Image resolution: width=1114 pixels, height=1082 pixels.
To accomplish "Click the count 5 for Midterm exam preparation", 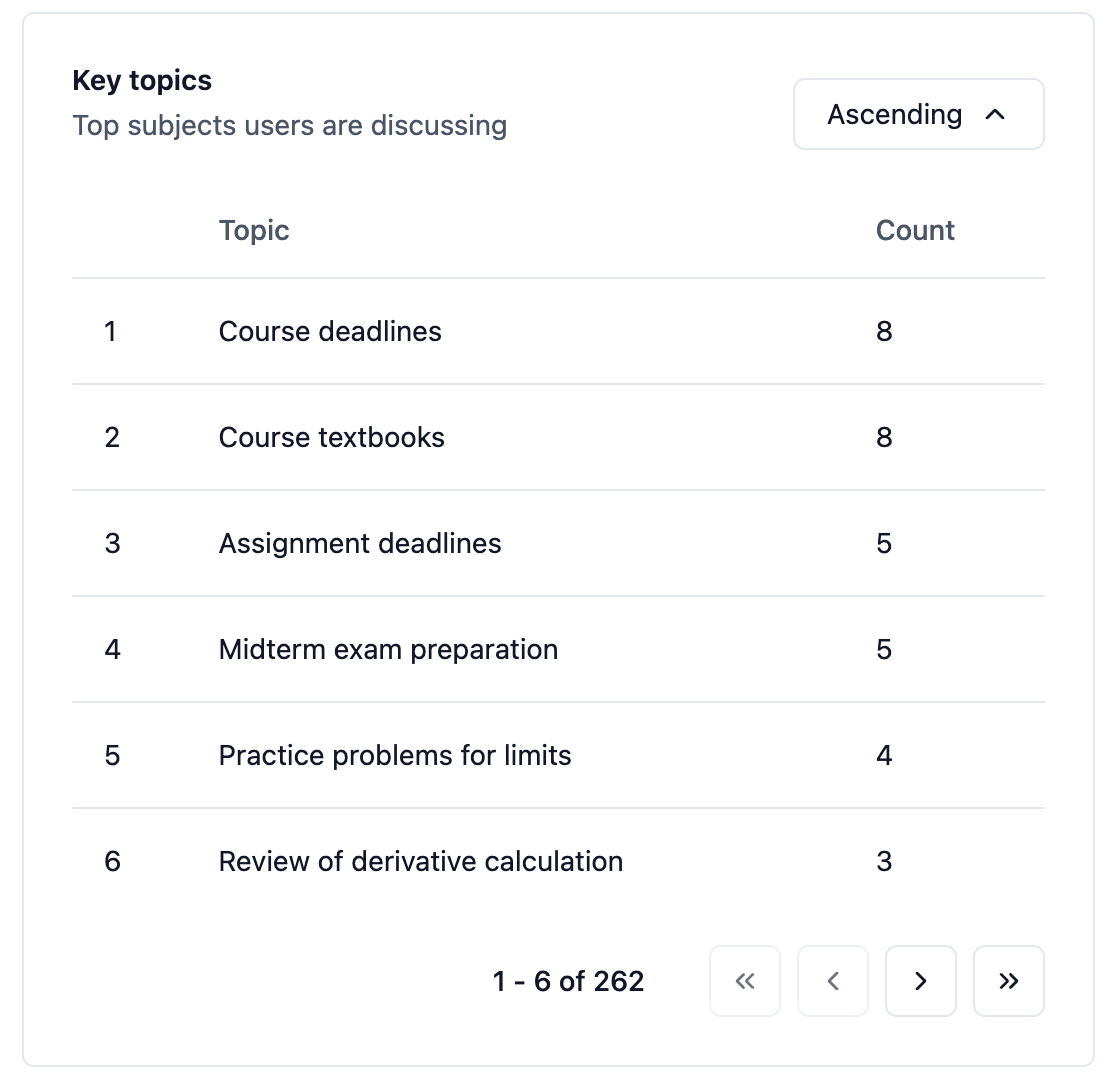I will pos(884,649).
